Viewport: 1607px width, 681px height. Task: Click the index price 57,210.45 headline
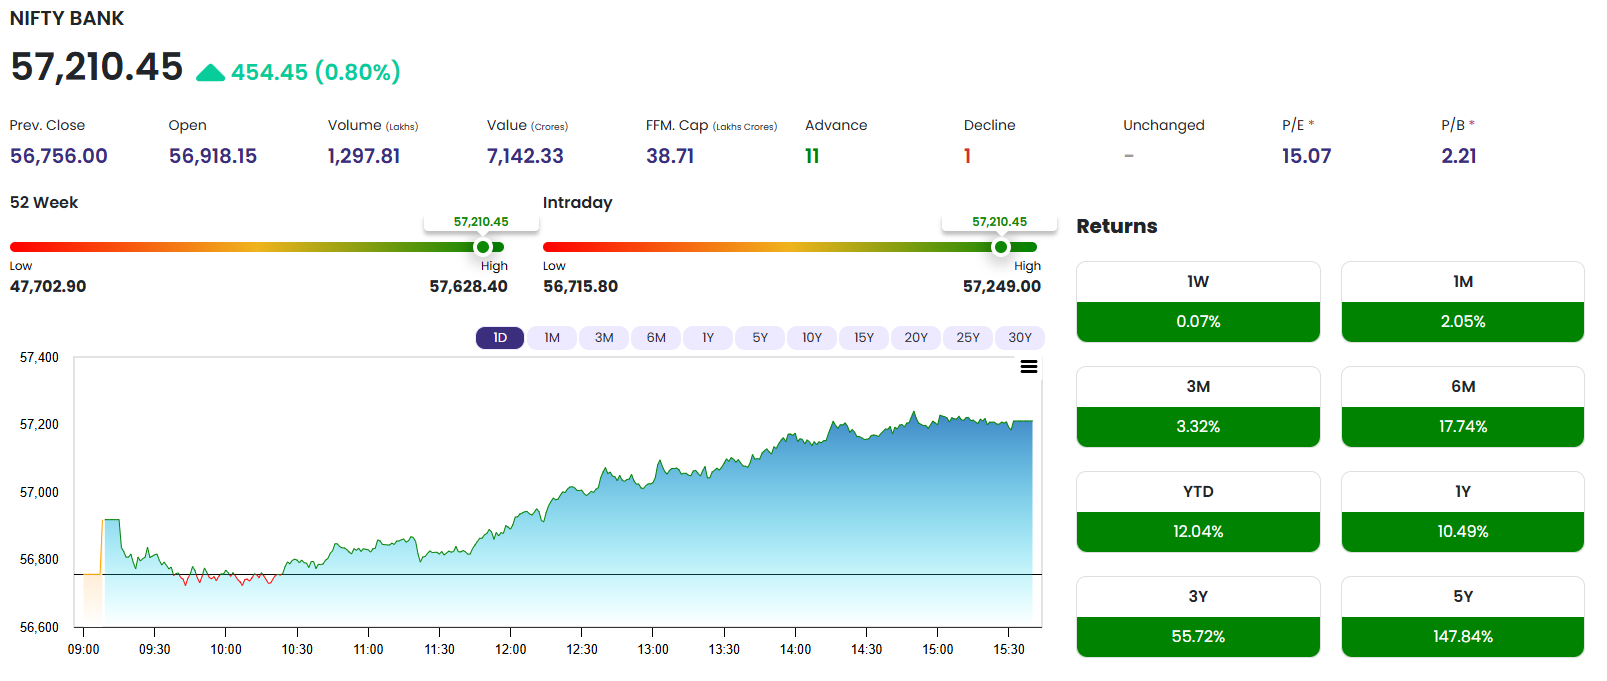click(97, 67)
